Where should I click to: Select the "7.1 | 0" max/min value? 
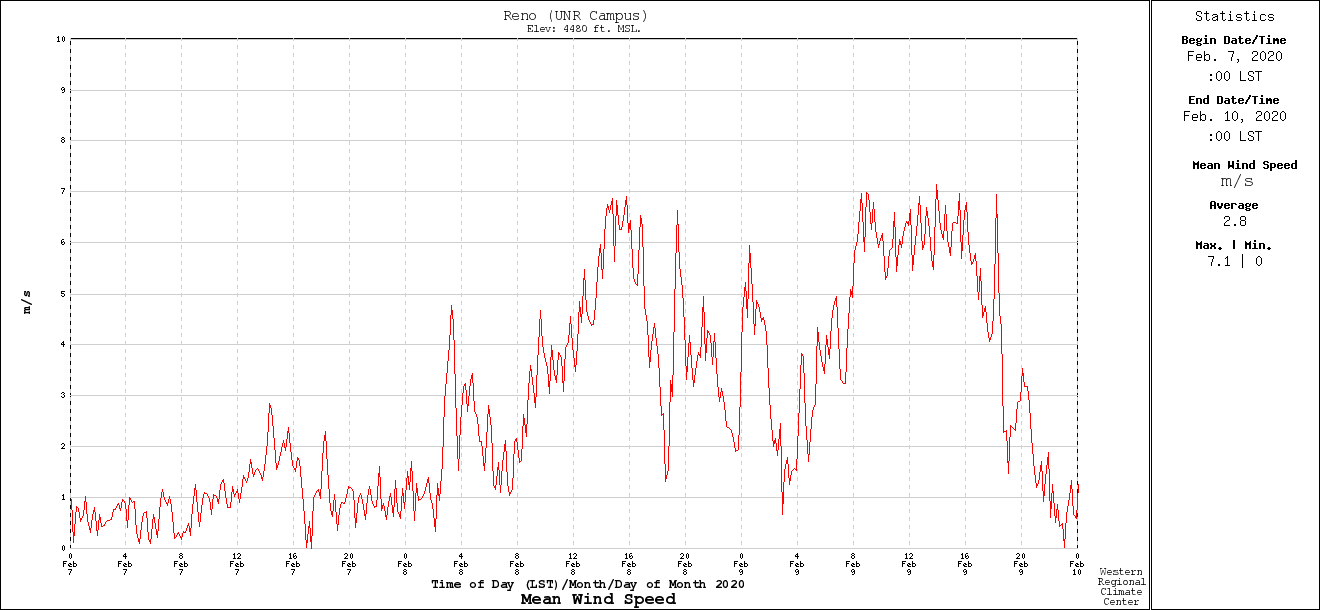pos(1234,262)
